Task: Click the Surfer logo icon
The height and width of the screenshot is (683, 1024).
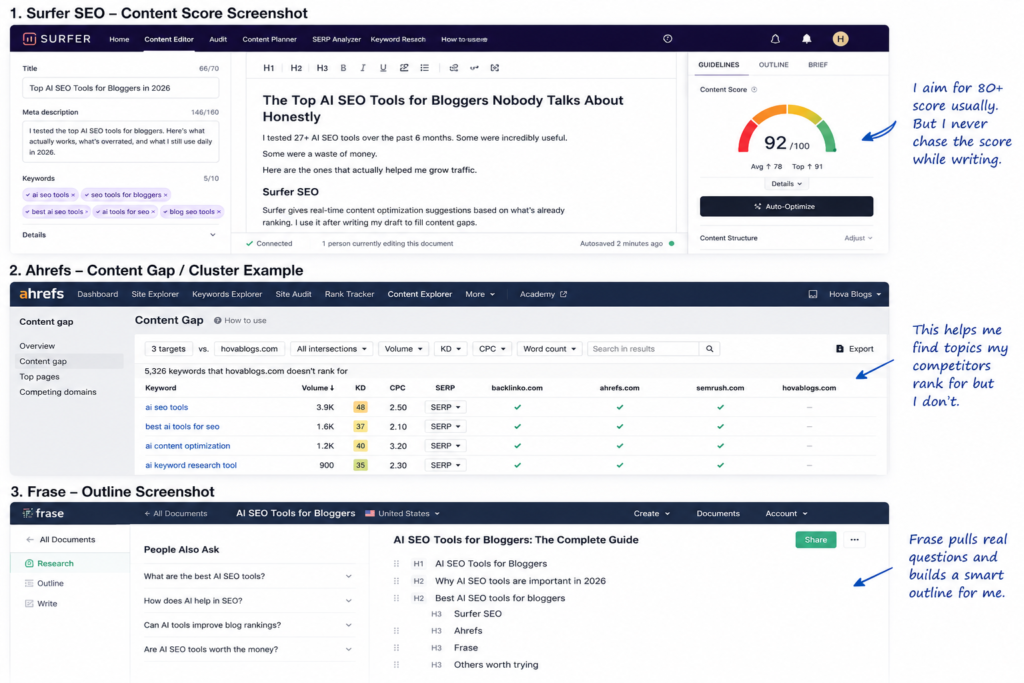Action: click(29, 39)
